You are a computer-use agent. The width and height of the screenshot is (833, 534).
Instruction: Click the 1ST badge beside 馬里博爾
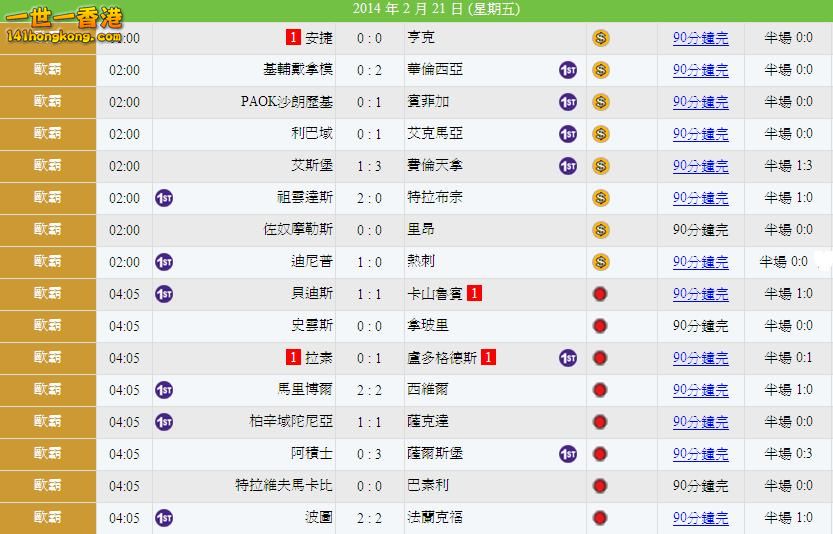coord(165,390)
